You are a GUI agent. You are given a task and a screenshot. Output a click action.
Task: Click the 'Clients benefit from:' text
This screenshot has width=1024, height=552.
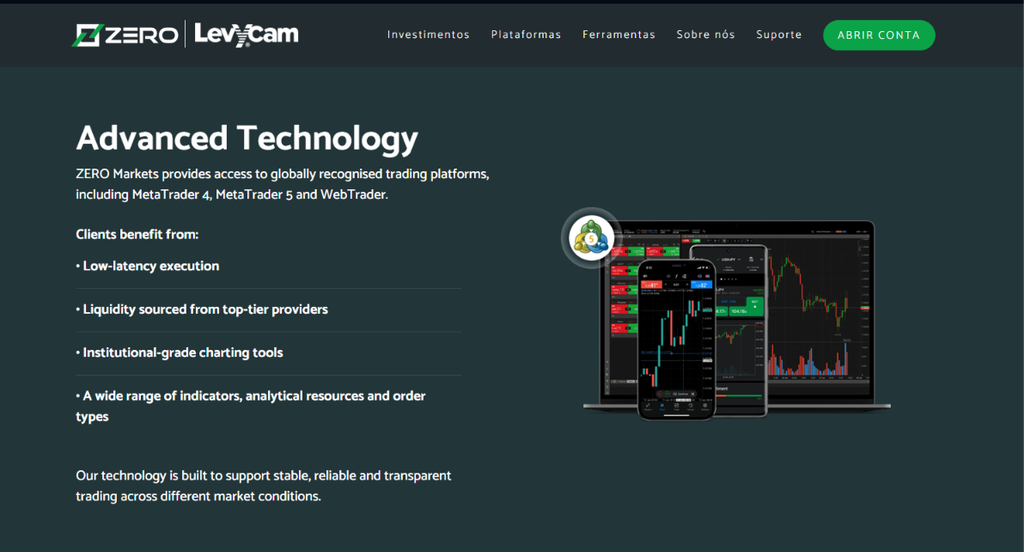click(137, 235)
